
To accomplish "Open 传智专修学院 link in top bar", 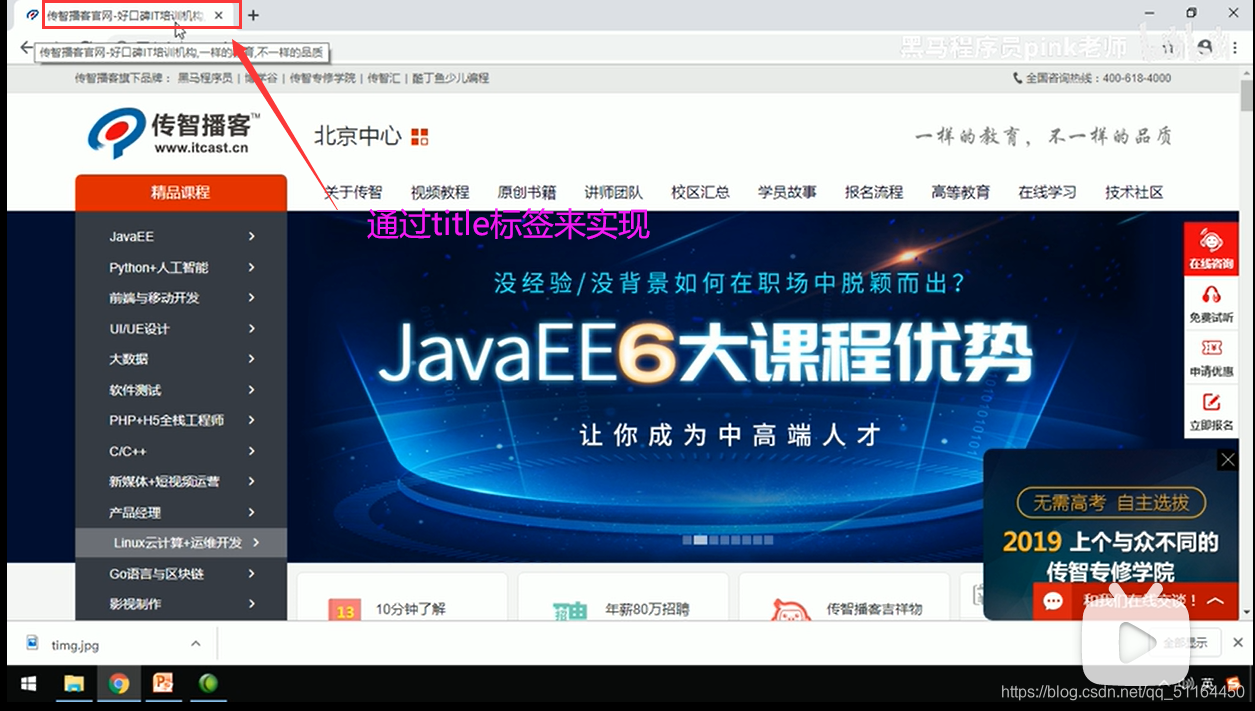I will click(322, 78).
